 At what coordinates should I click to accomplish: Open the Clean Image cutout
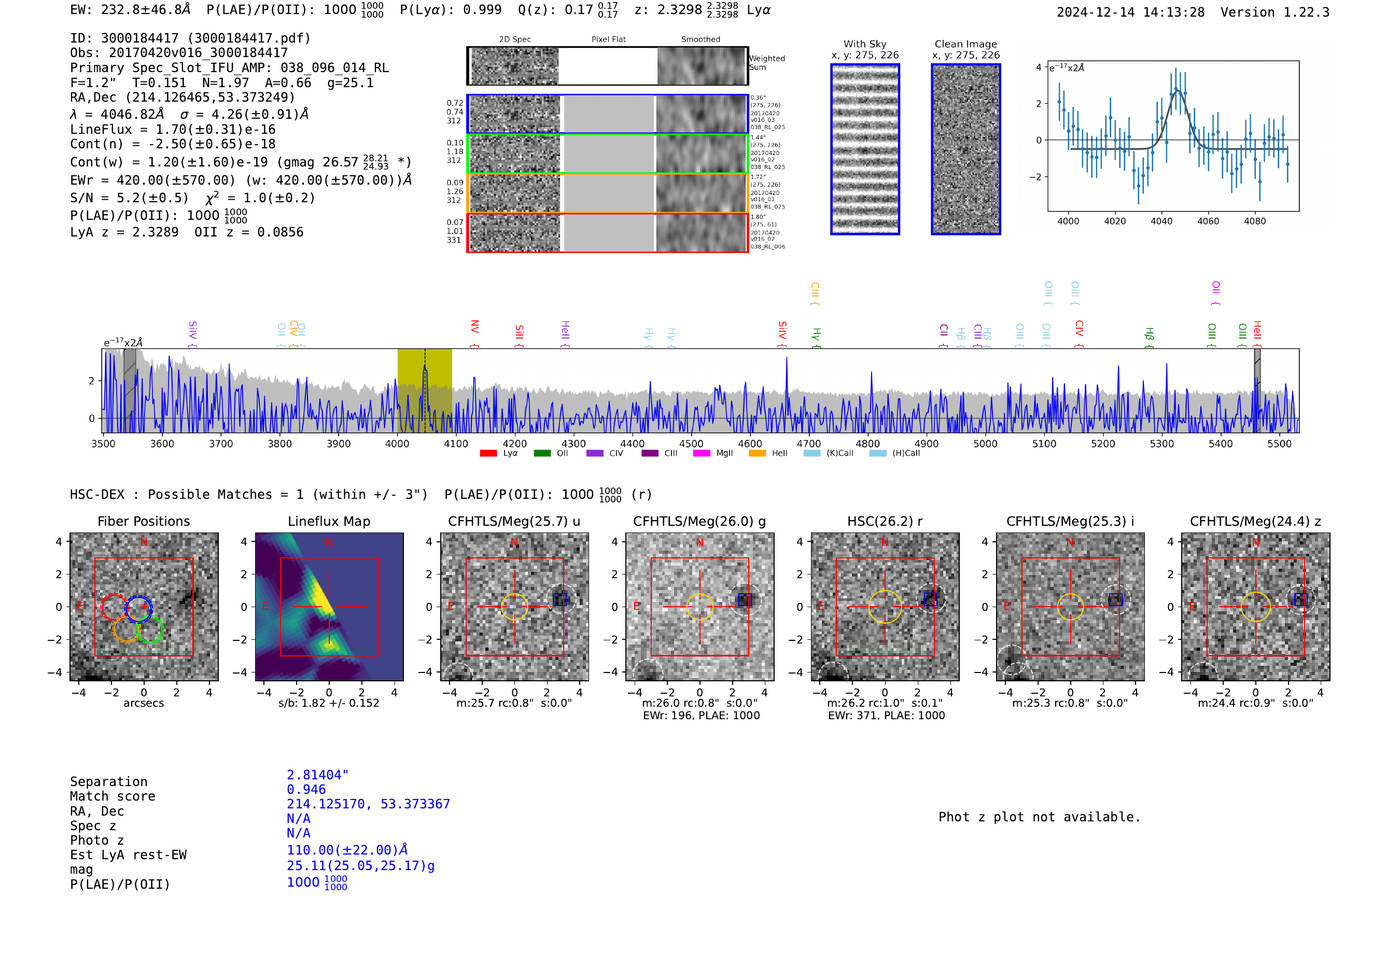[x=966, y=149]
